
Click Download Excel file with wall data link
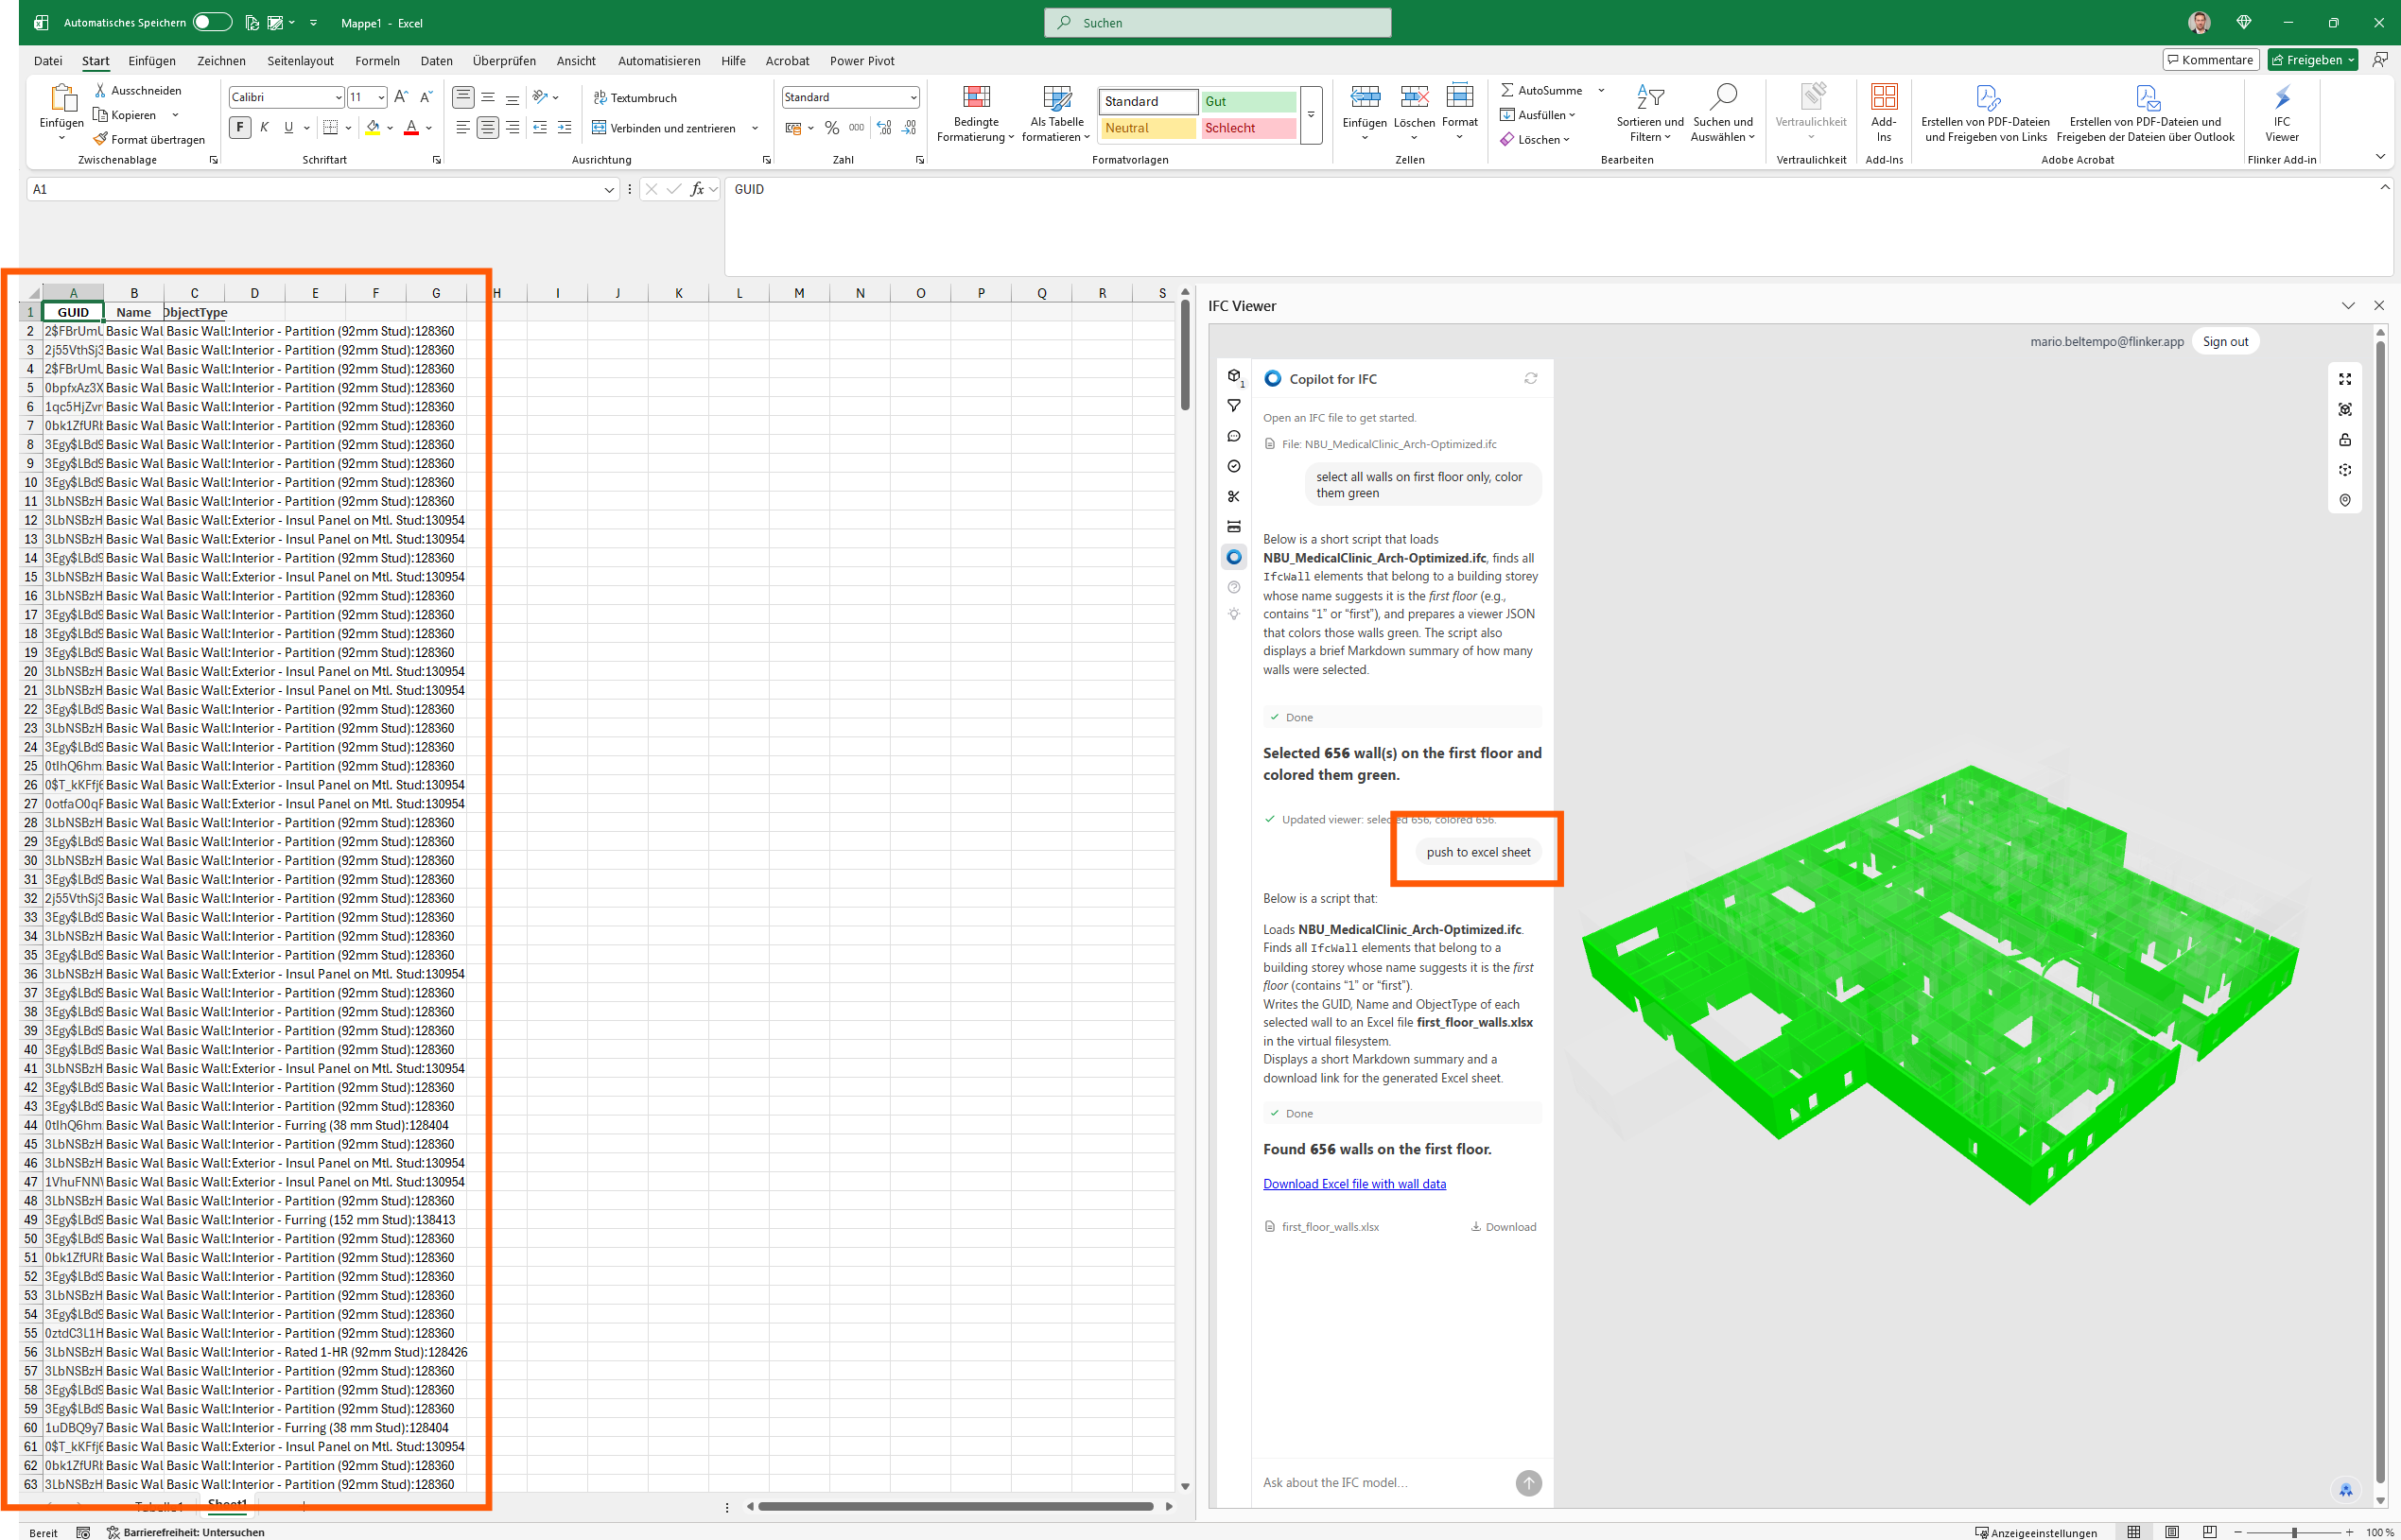(x=1354, y=1184)
